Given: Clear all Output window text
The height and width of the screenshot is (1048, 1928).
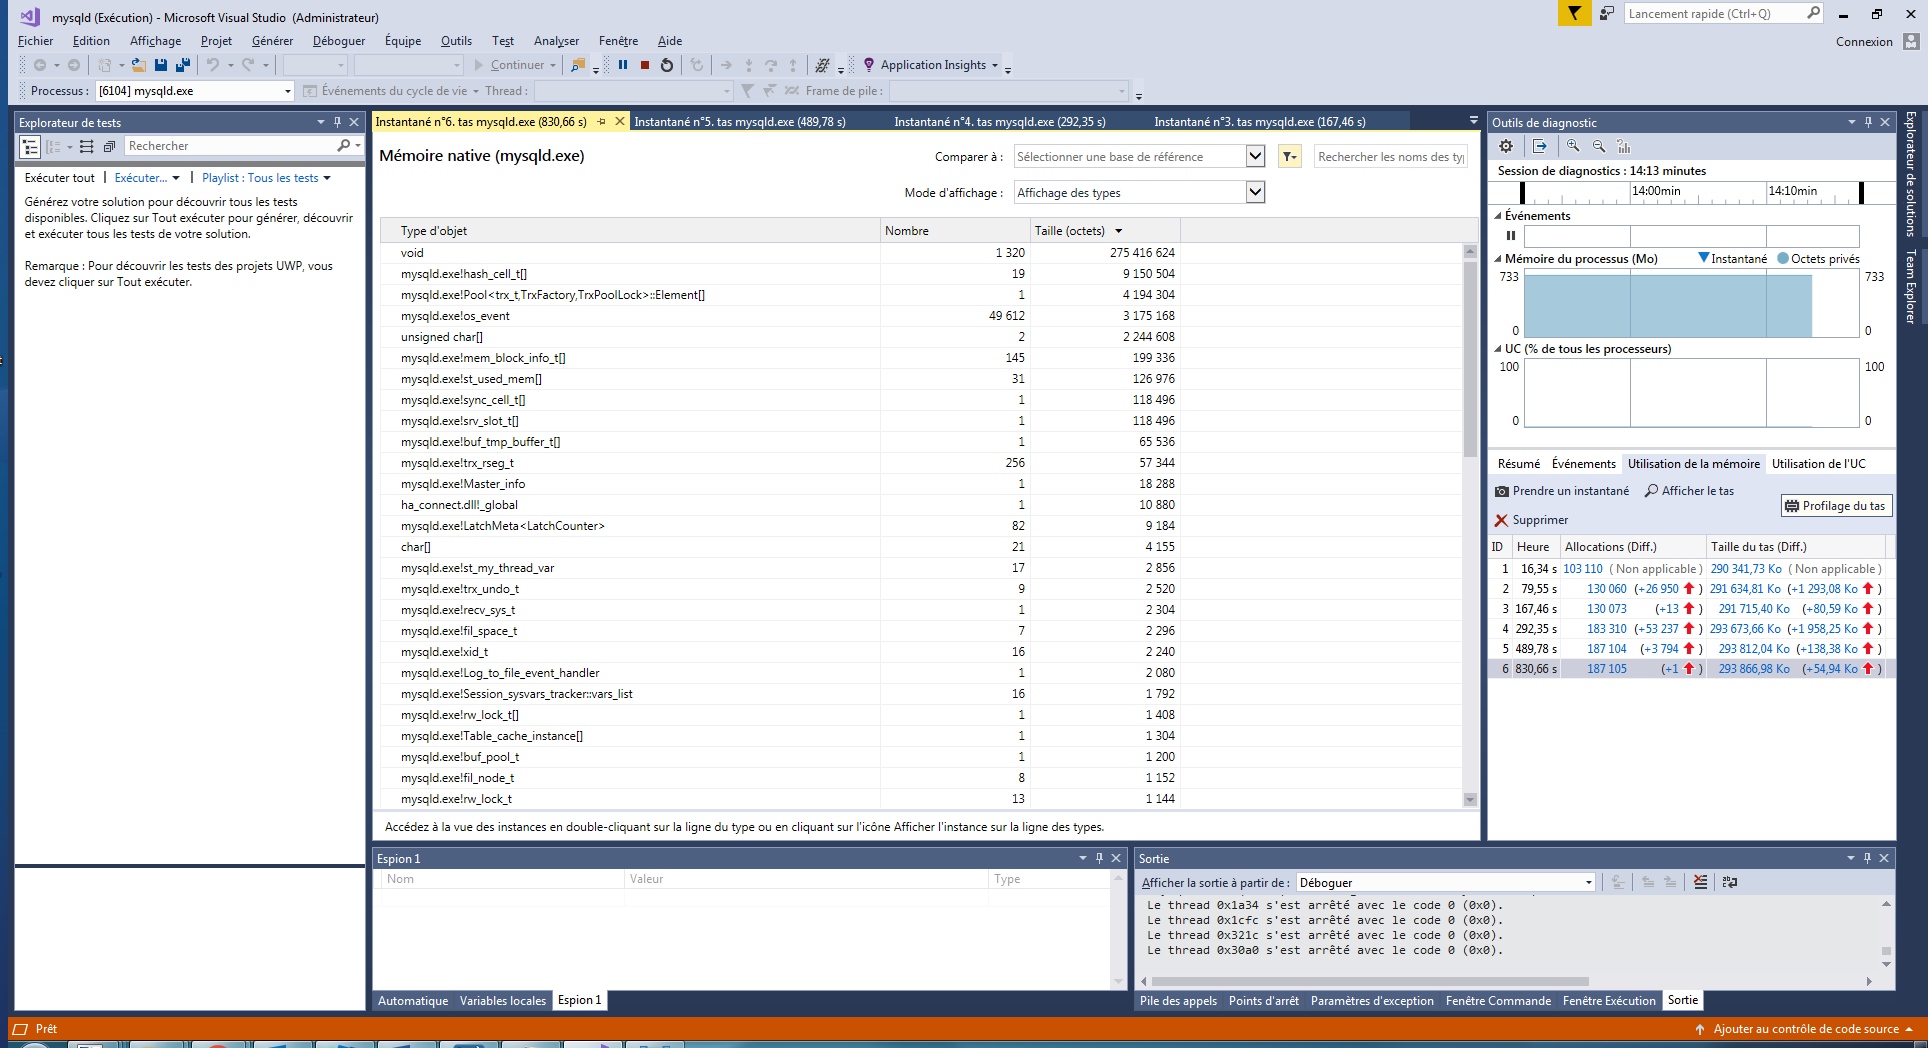Looking at the screenshot, I should 1700,882.
